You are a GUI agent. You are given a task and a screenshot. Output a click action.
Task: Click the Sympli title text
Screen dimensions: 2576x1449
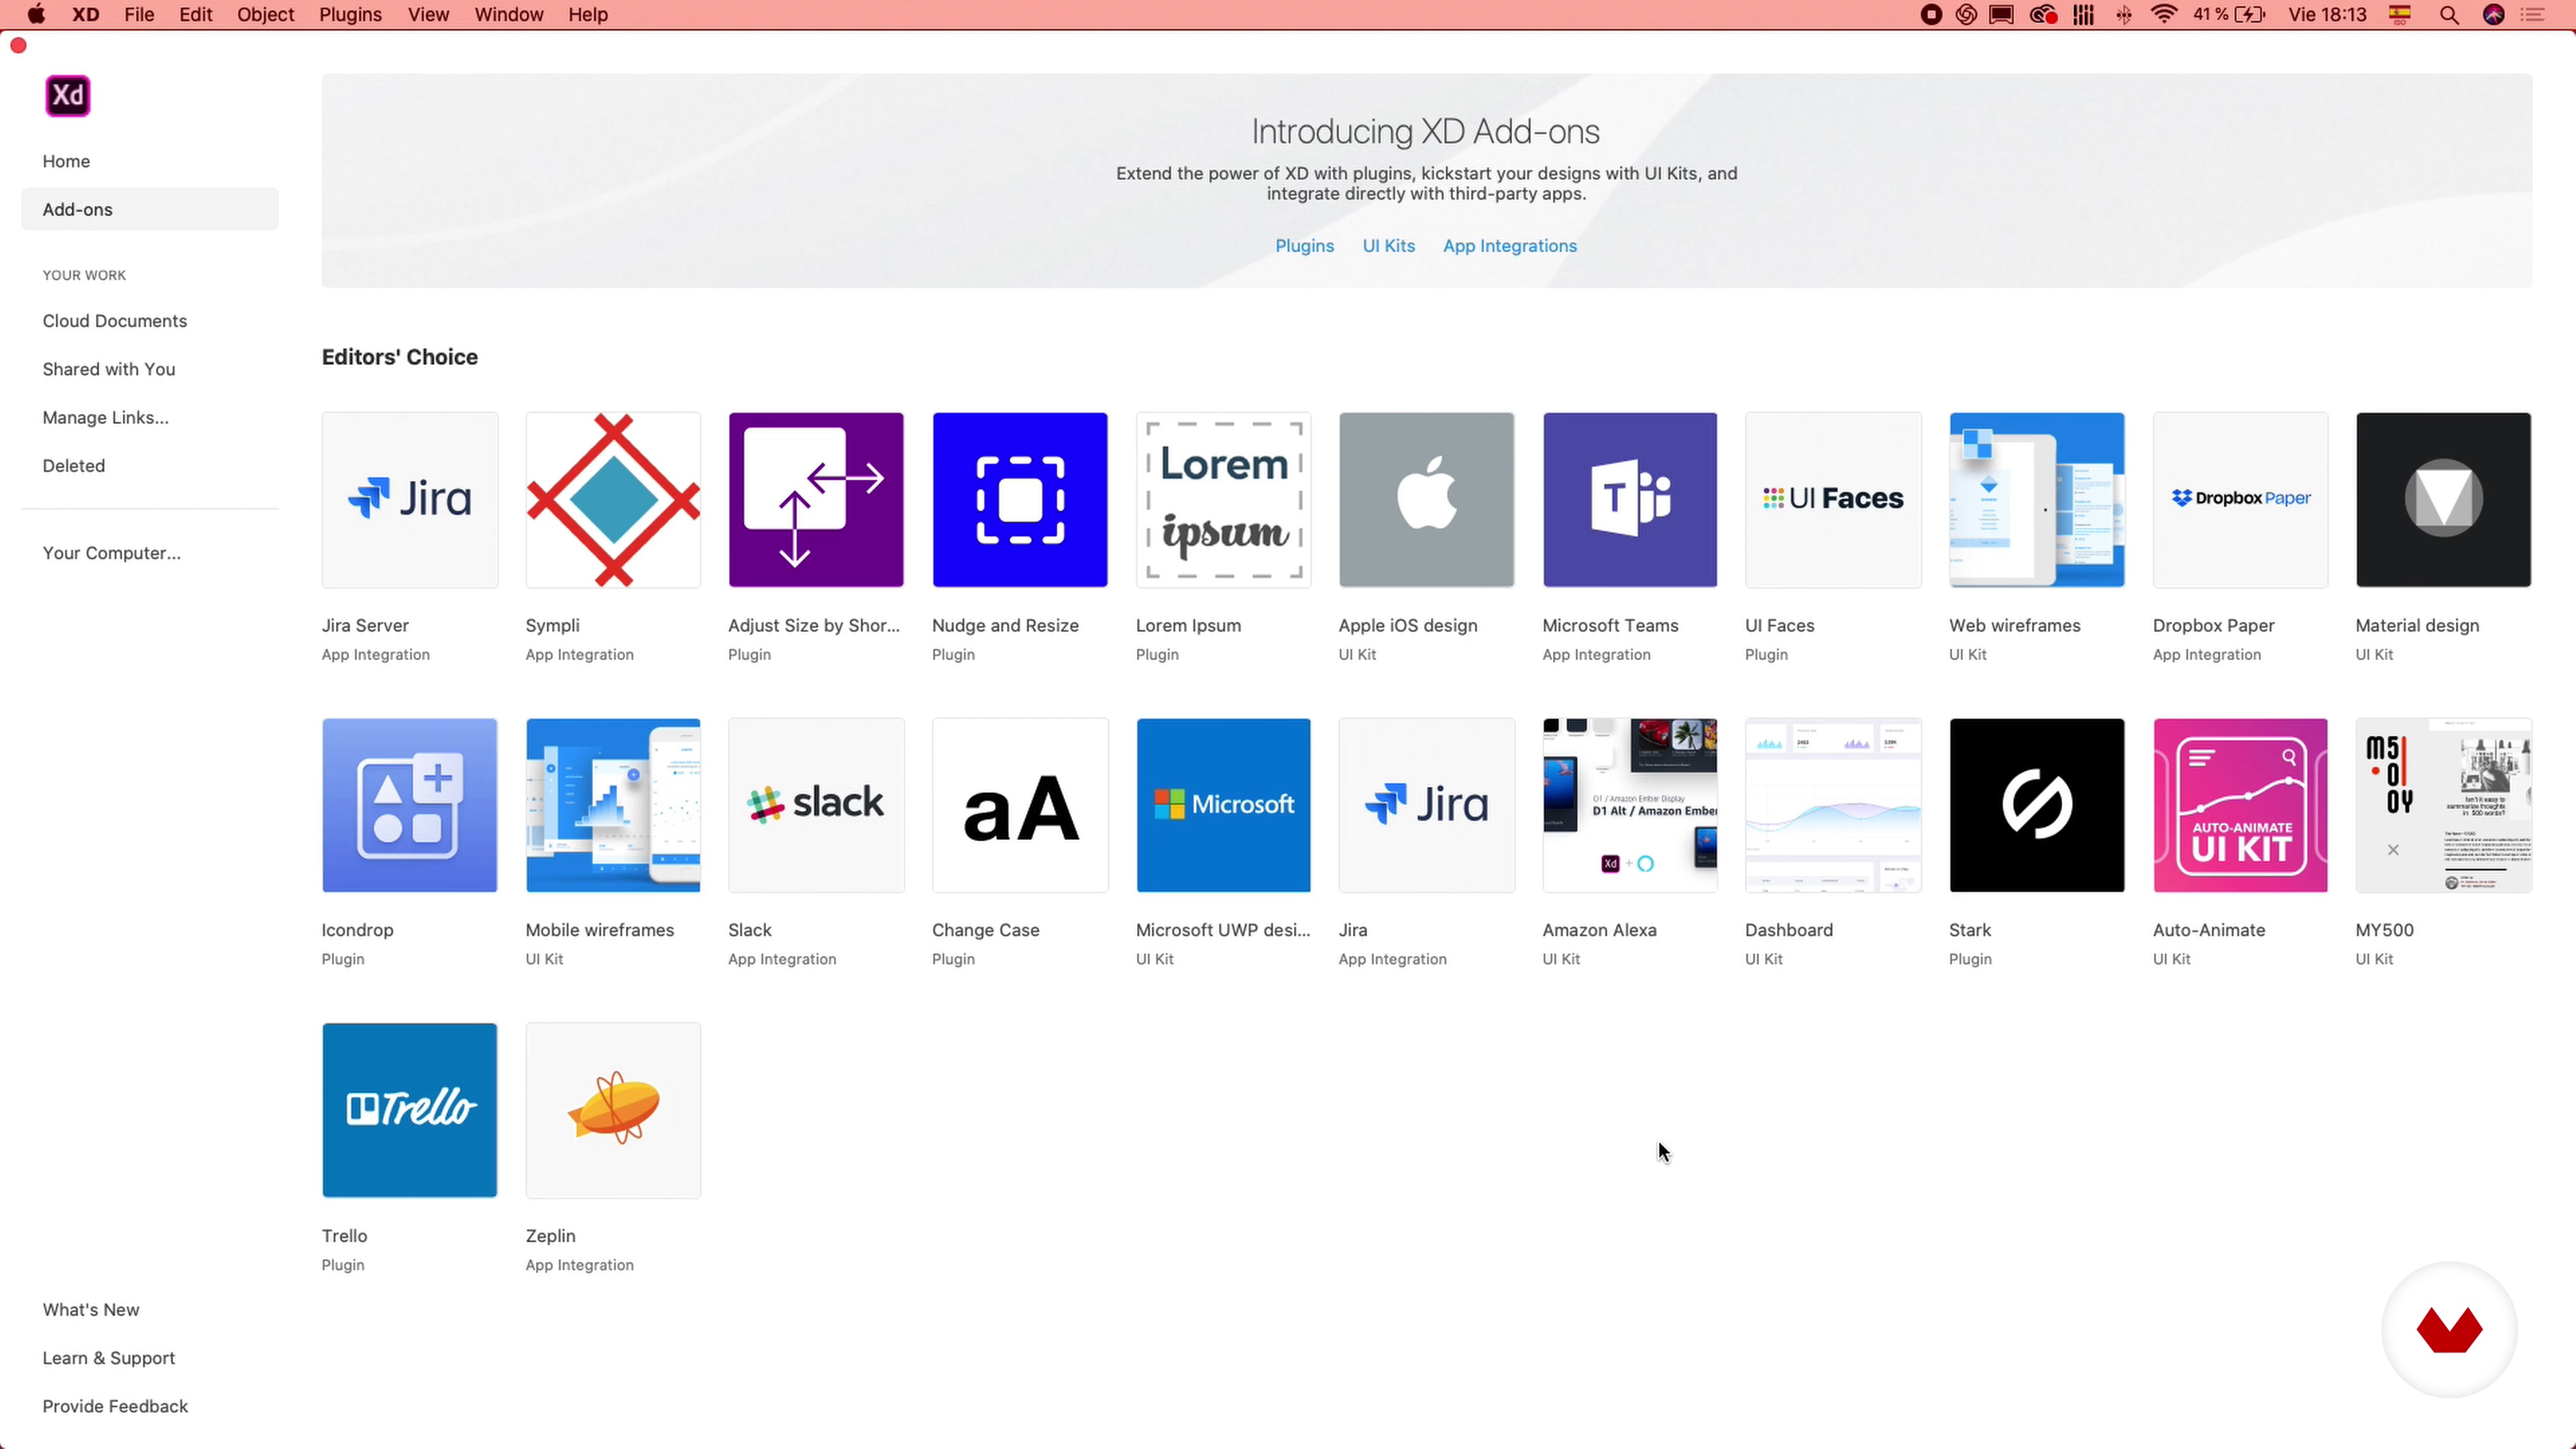(552, 626)
